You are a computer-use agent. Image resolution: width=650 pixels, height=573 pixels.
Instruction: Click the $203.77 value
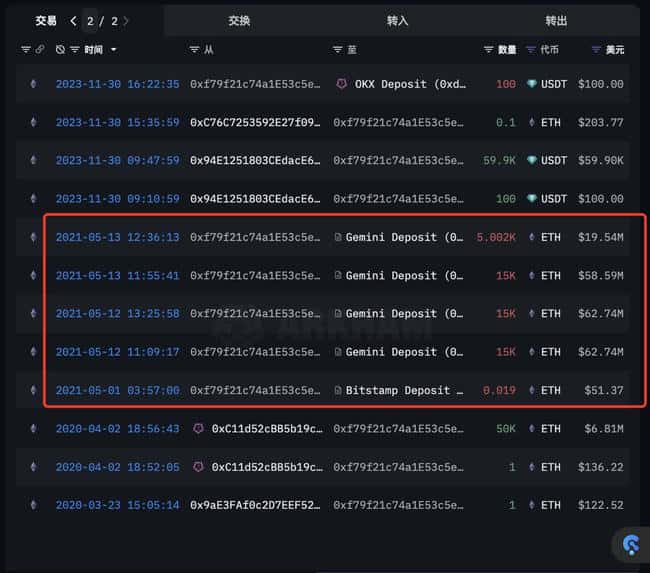click(601, 122)
